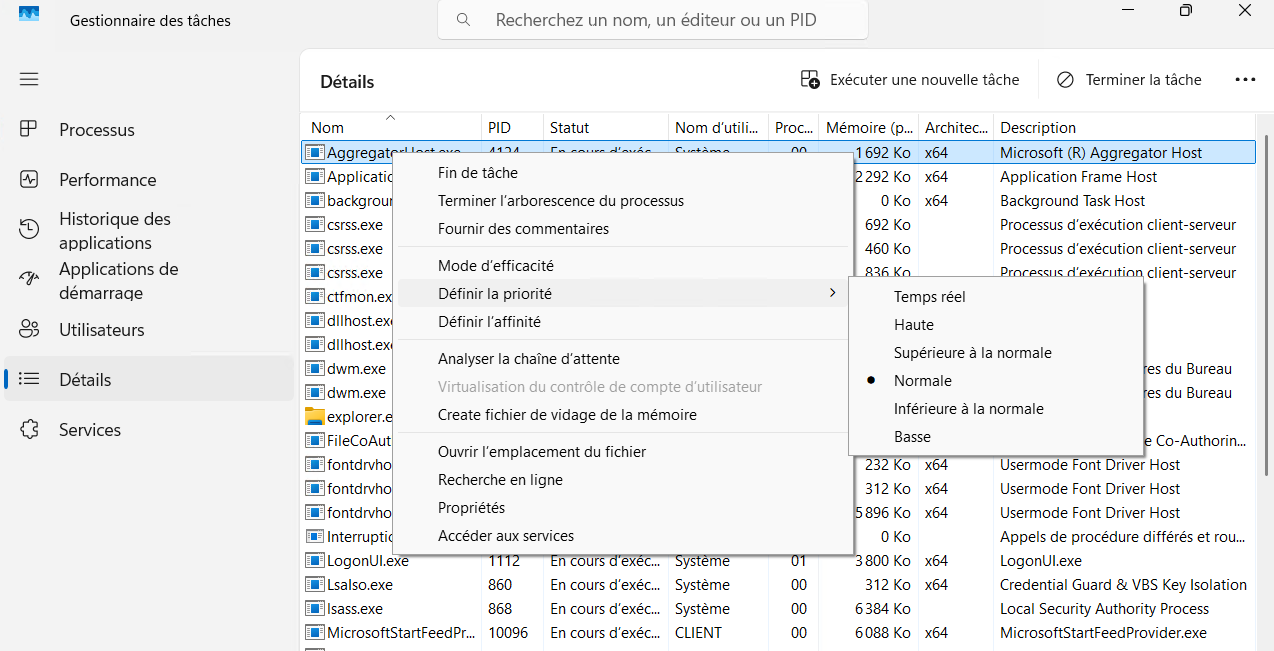Image resolution: width=1274 pixels, height=651 pixels.
Task: Set priority to Basse
Action: pyautogui.click(x=912, y=437)
